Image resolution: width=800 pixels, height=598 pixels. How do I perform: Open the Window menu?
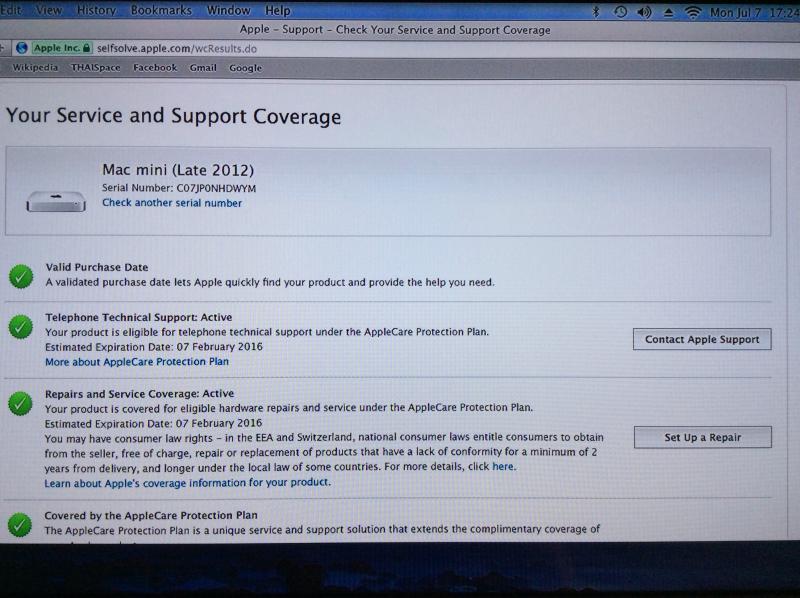228,10
